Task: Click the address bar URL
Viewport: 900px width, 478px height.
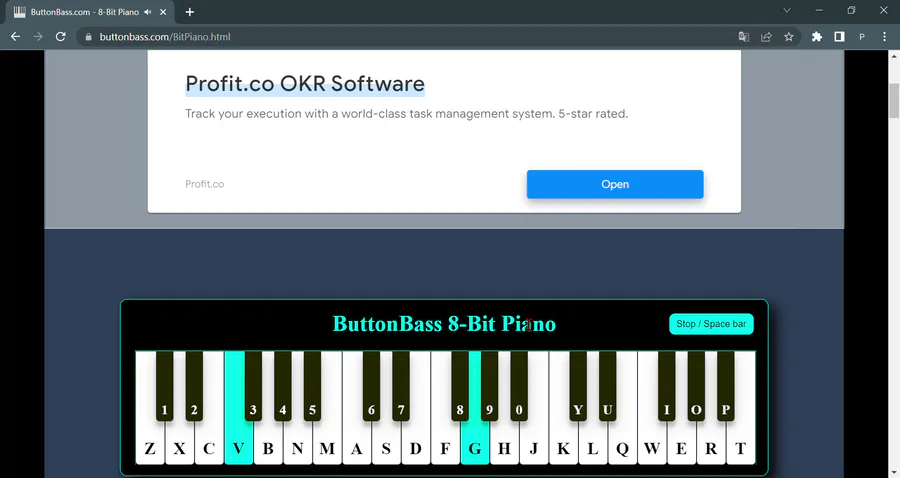Action: point(165,37)
